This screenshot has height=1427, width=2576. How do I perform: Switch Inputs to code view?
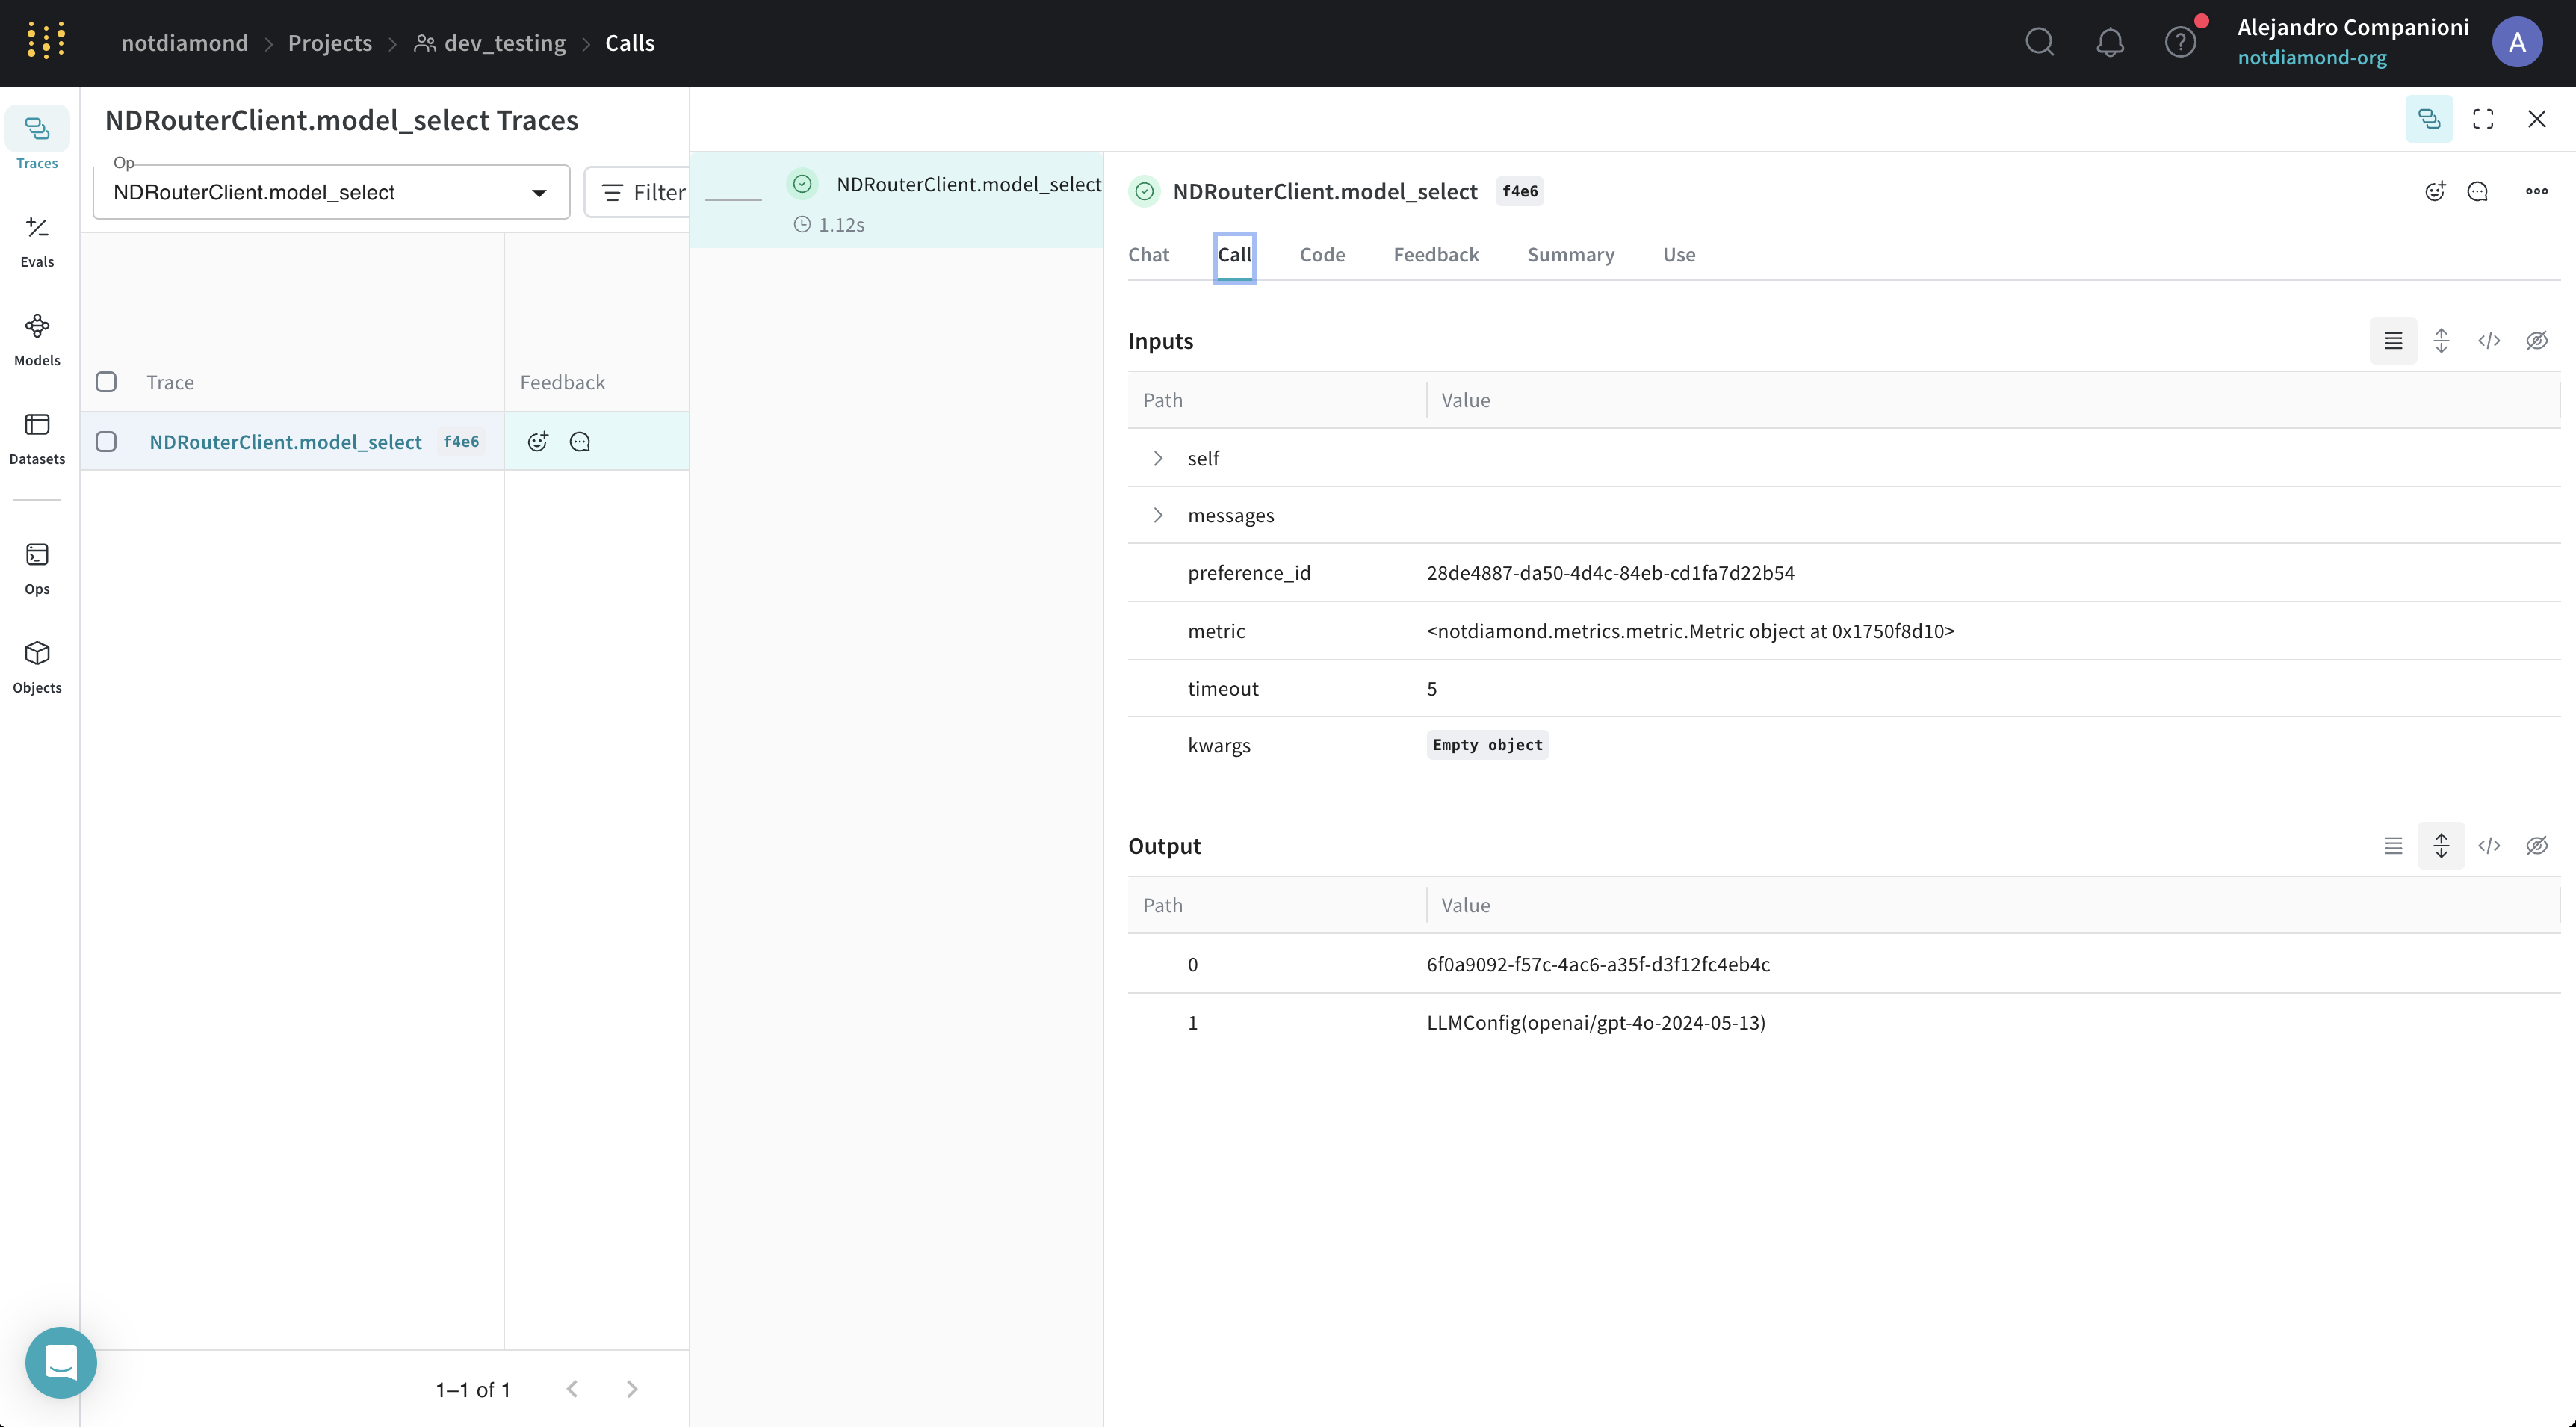click(2490, 341)
